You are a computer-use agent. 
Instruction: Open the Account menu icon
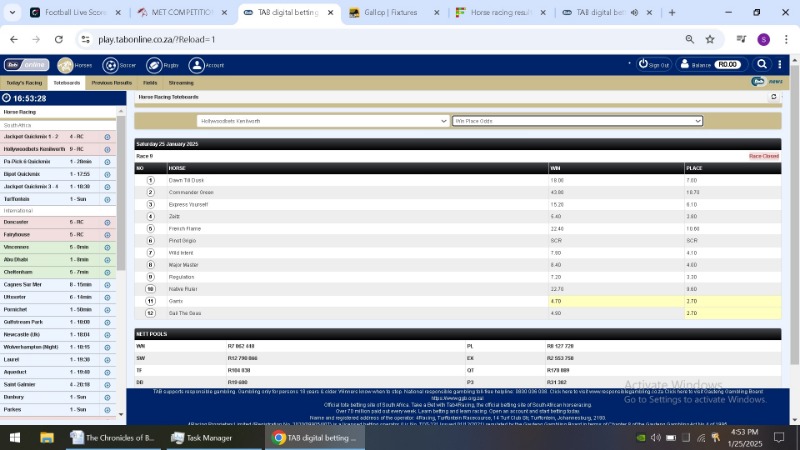pos(197,65)
